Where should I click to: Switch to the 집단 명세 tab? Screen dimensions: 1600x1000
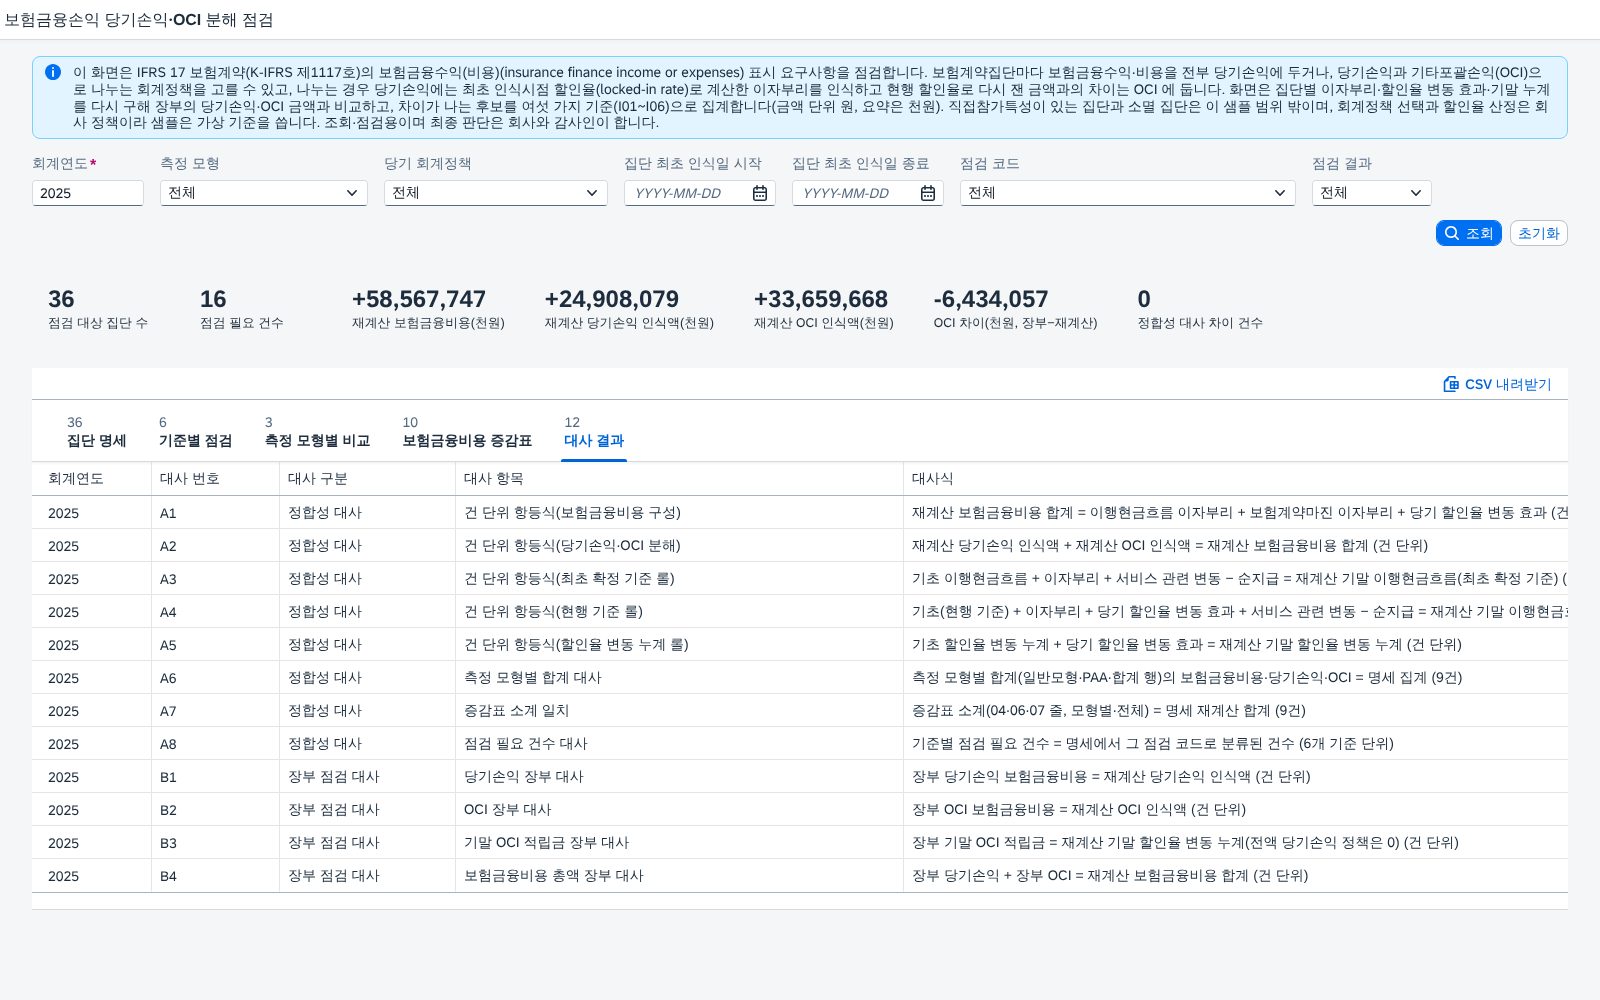[97, 432]
